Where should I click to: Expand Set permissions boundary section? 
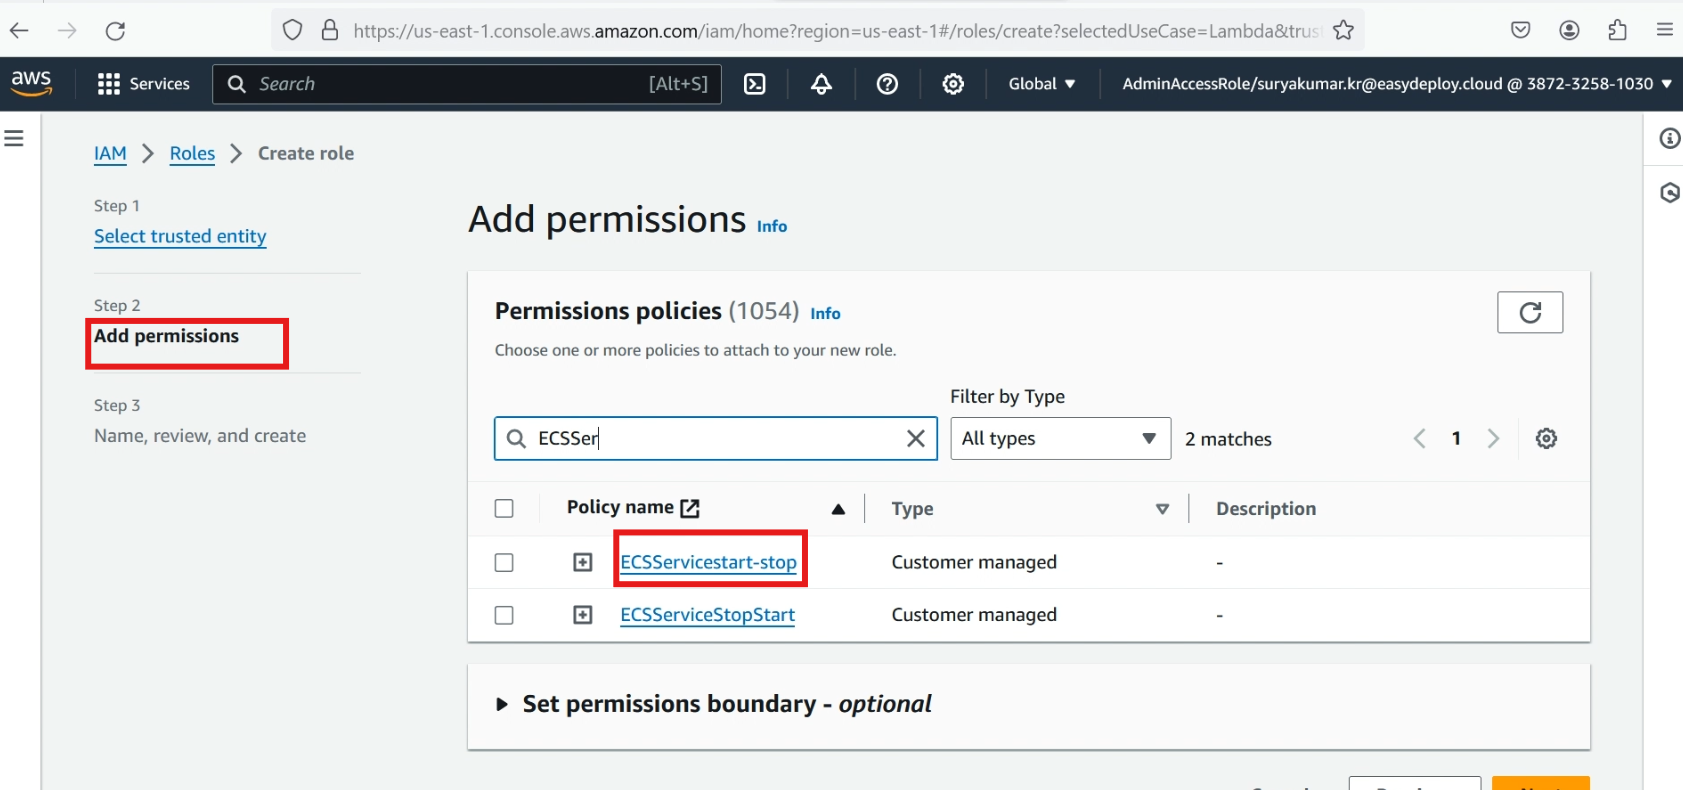(502, 705)
